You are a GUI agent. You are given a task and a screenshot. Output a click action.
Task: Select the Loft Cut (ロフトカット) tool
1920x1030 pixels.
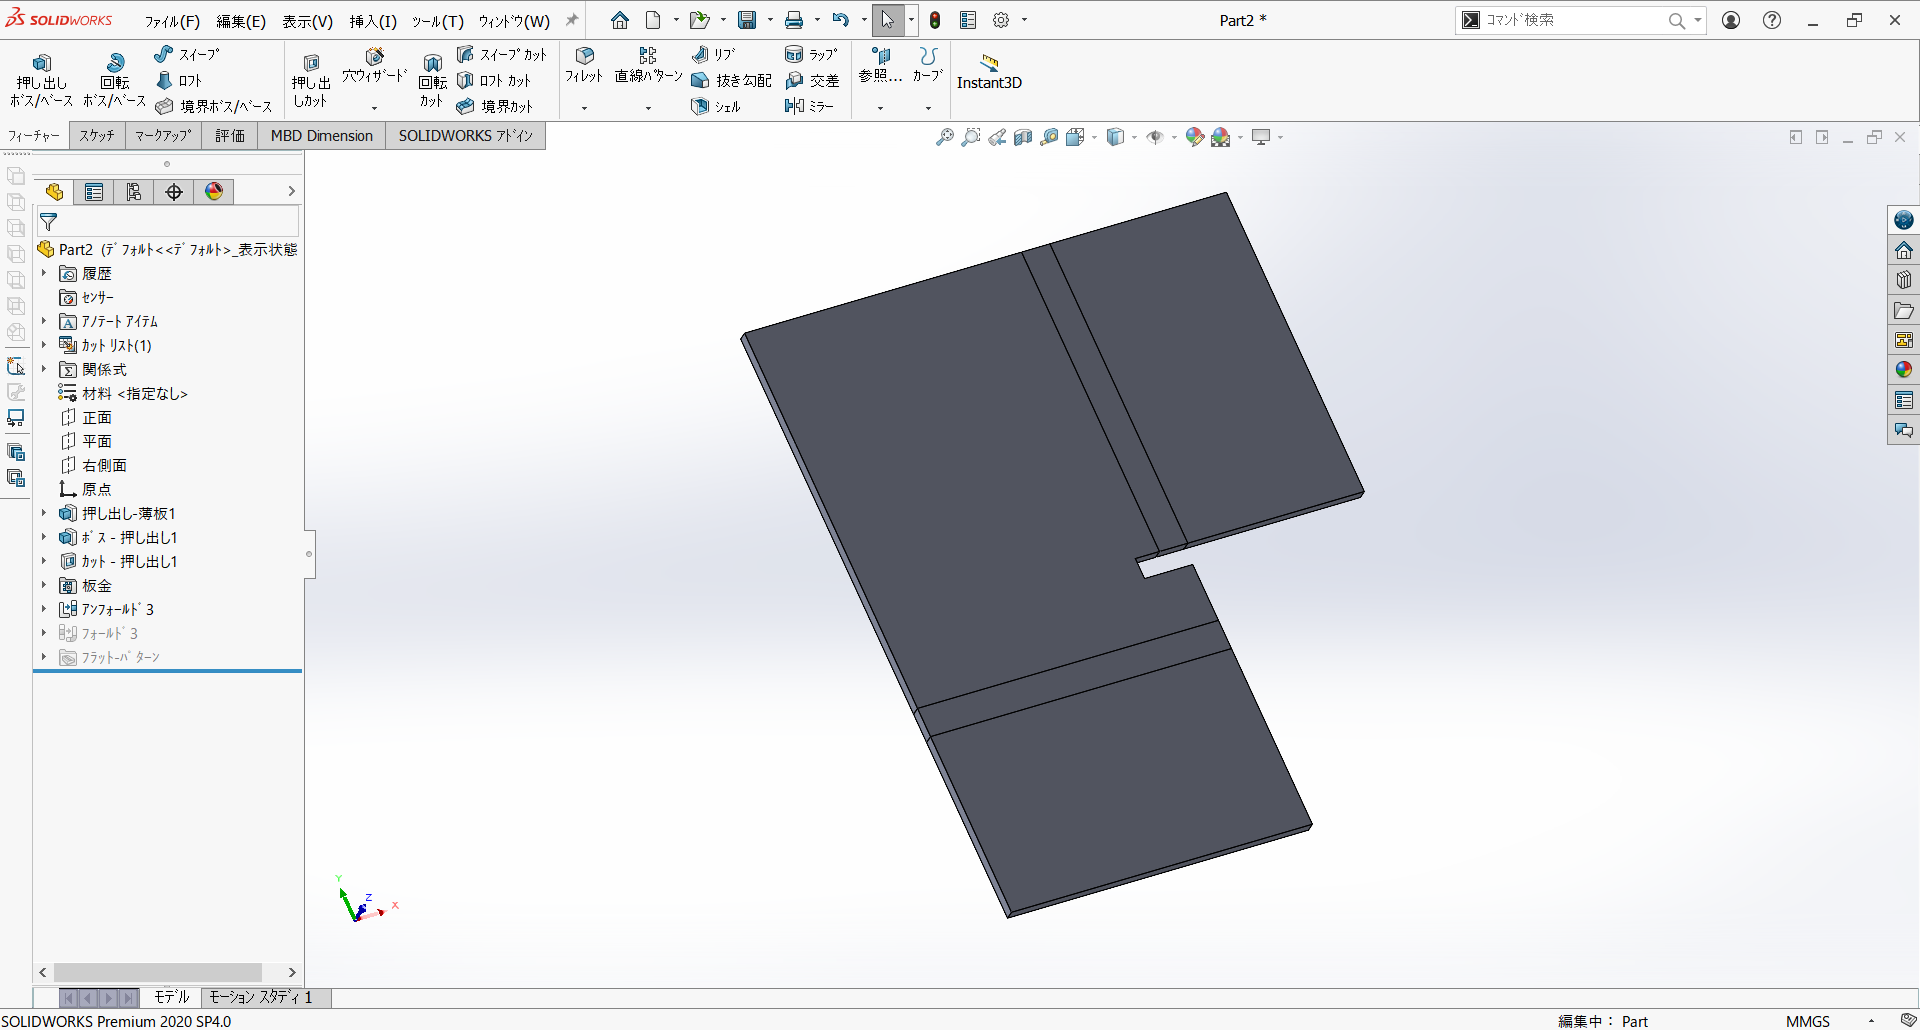(493, 80)
